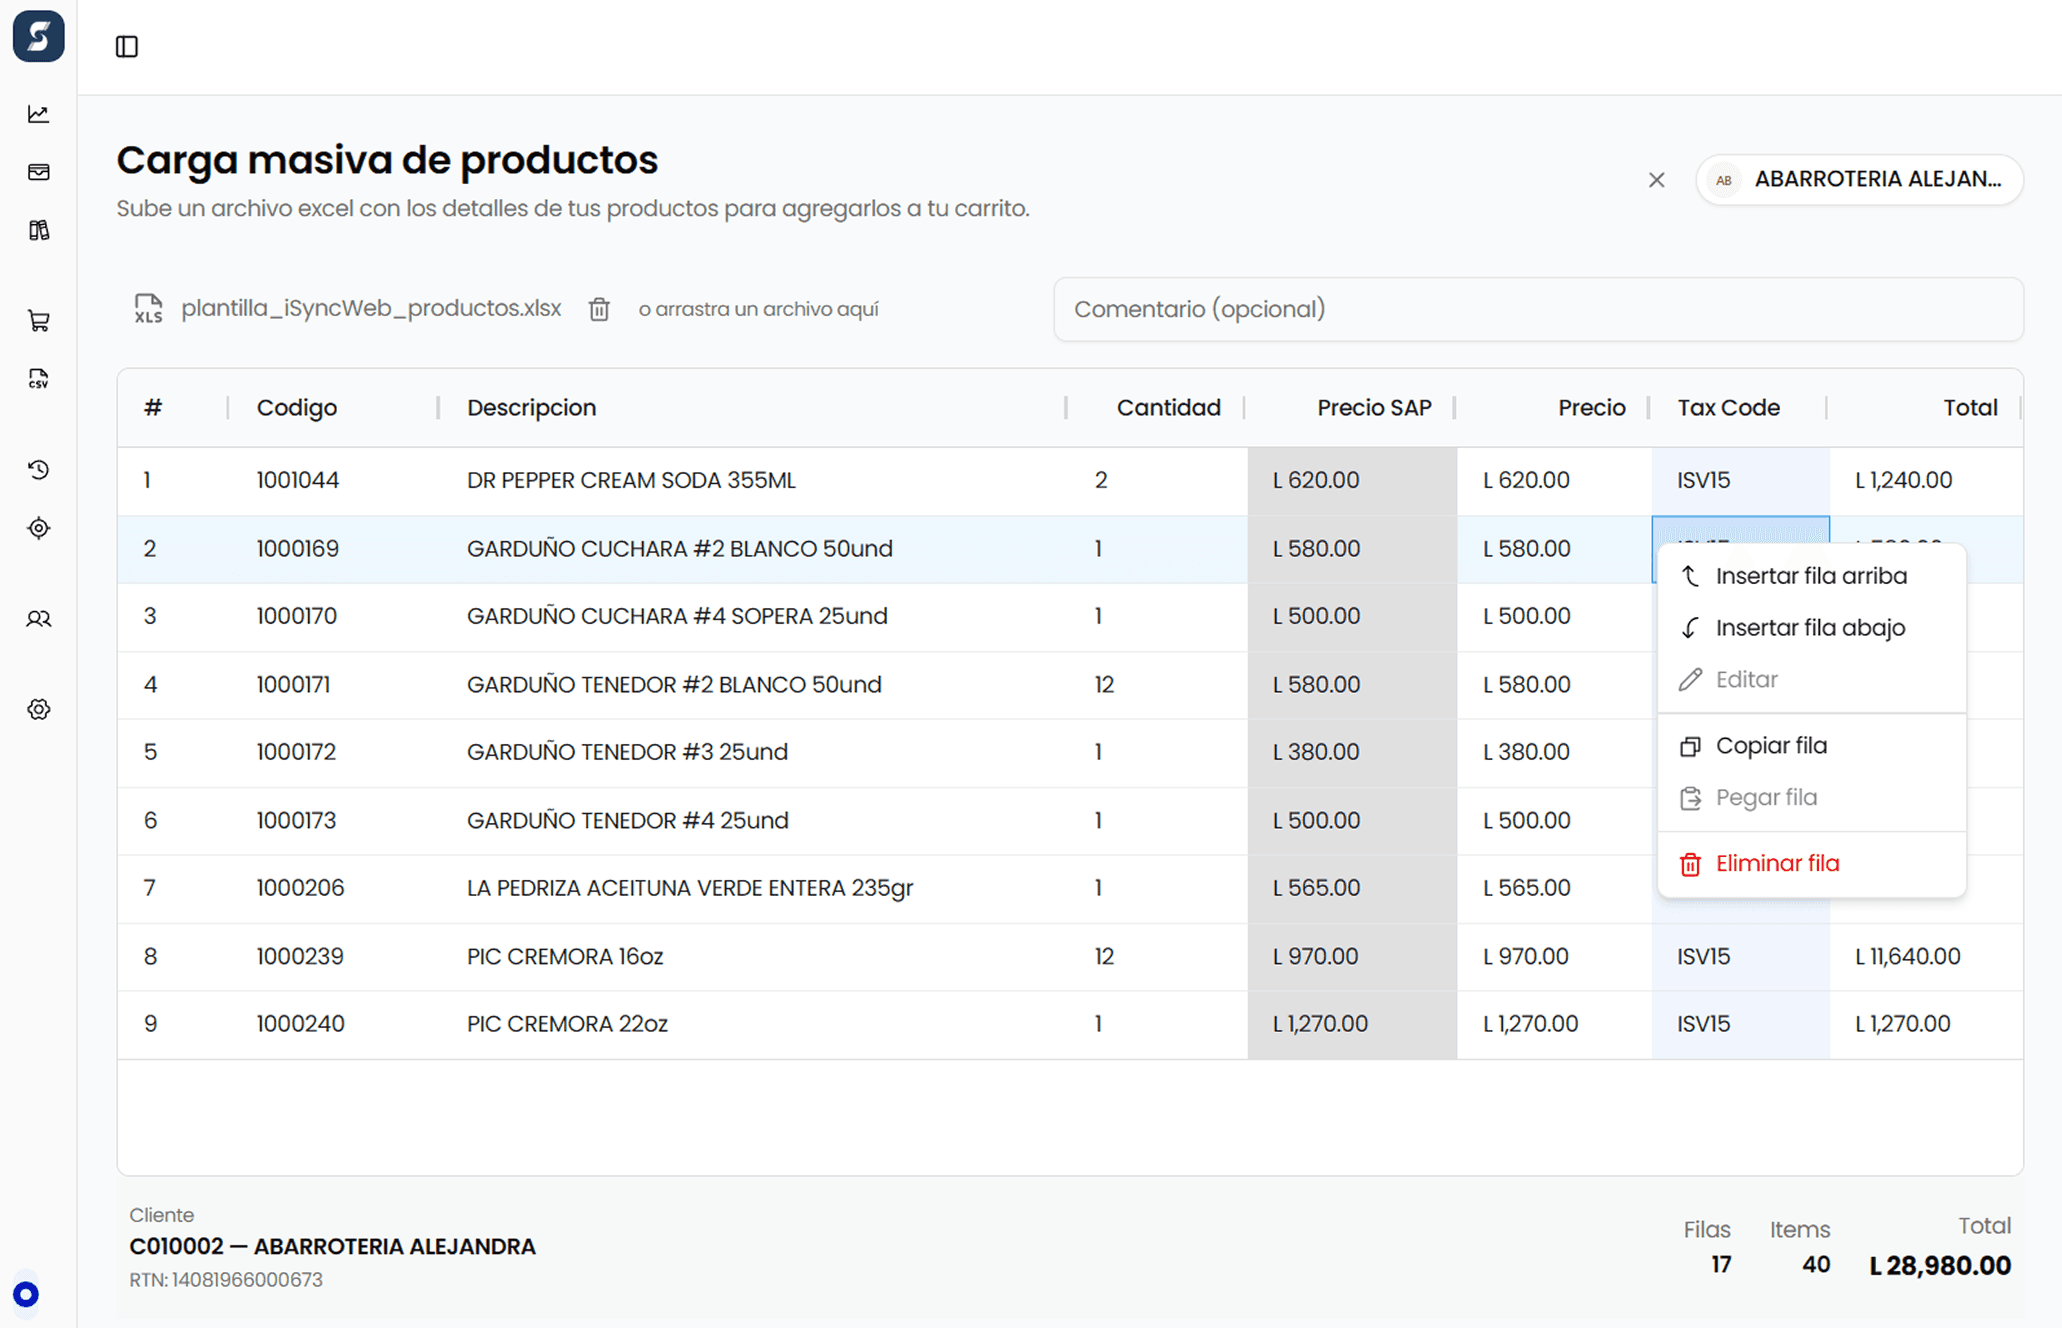Click the Tax Code column header
Image resolution: width=2062 pixels, height=1328 pixels.
tap(1728, 408)
